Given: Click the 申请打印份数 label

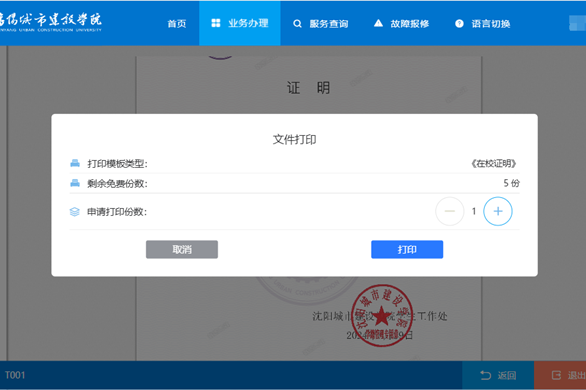Looking at the screenshot, I should pos(117,212).
